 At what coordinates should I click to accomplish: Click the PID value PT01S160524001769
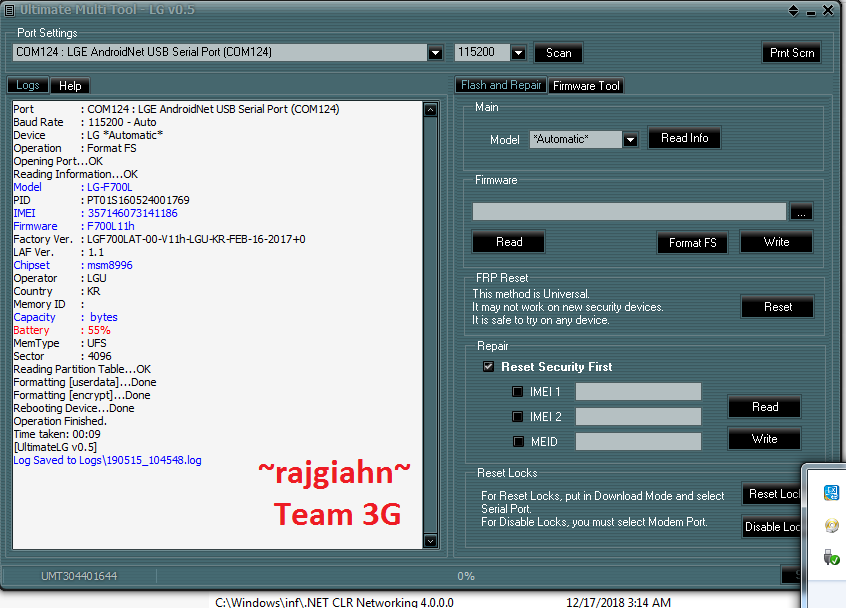point(138,200)
